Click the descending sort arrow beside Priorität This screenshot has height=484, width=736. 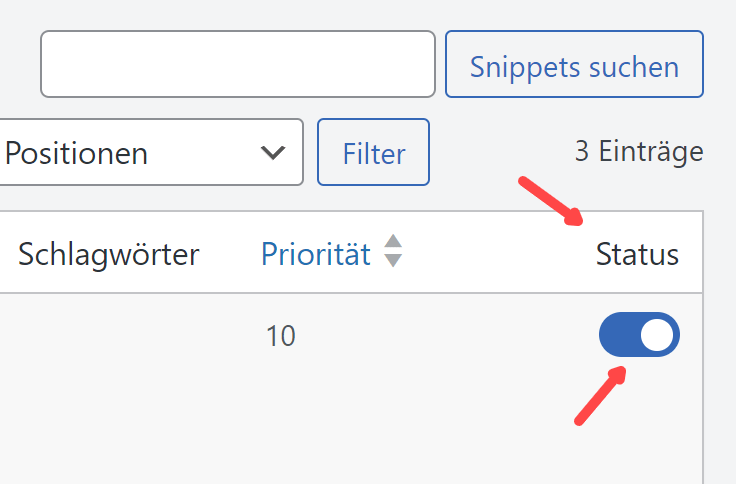click(x=393, y=260)
